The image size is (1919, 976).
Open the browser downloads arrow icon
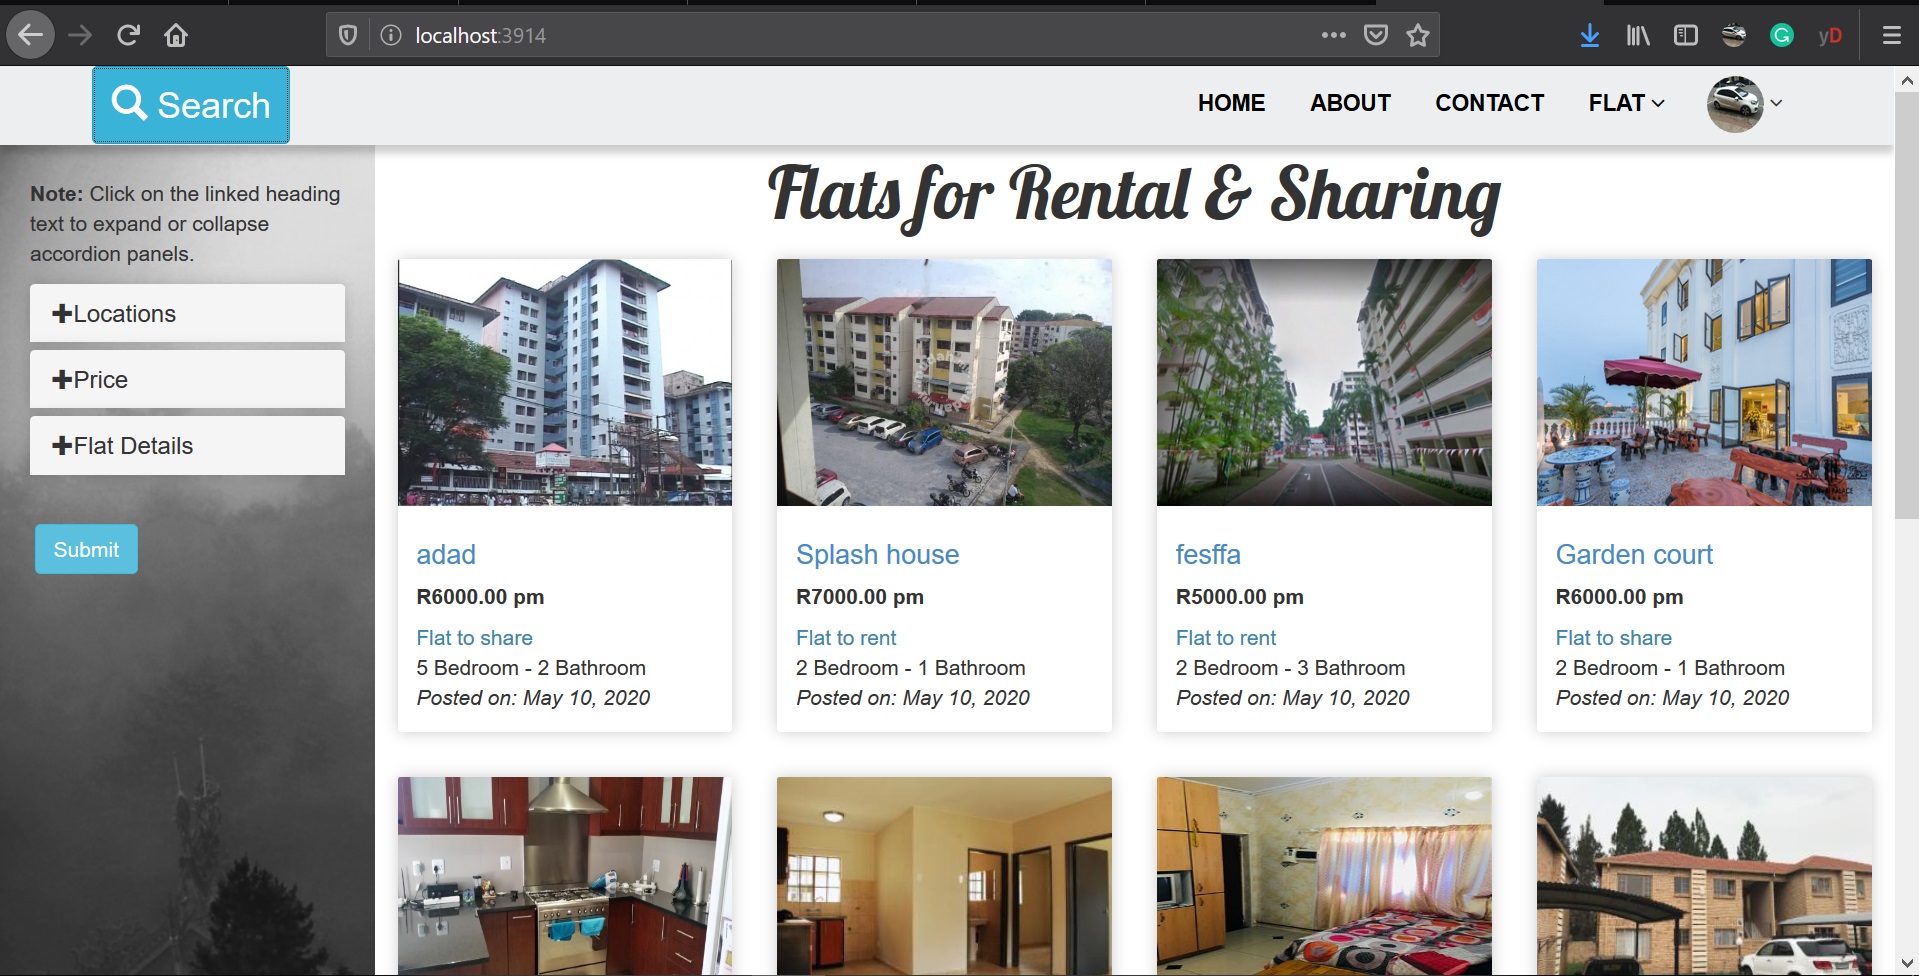pyautogui.click(x=1589, y=35)
